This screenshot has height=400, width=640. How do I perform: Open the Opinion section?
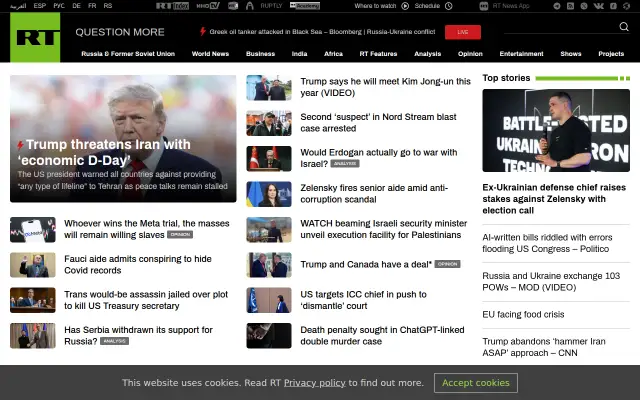click(x=470, y=53)
